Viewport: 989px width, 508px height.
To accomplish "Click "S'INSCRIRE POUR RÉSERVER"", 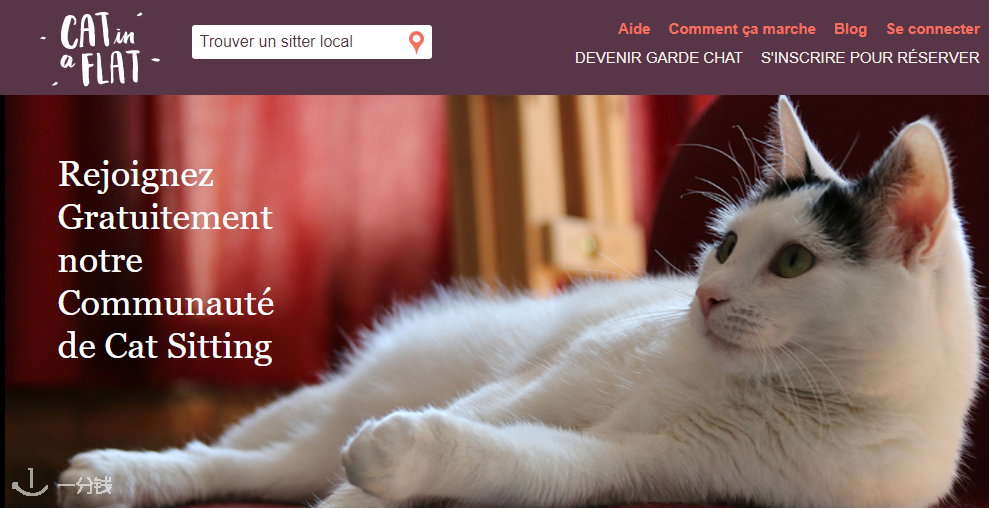I will [870, 57].
